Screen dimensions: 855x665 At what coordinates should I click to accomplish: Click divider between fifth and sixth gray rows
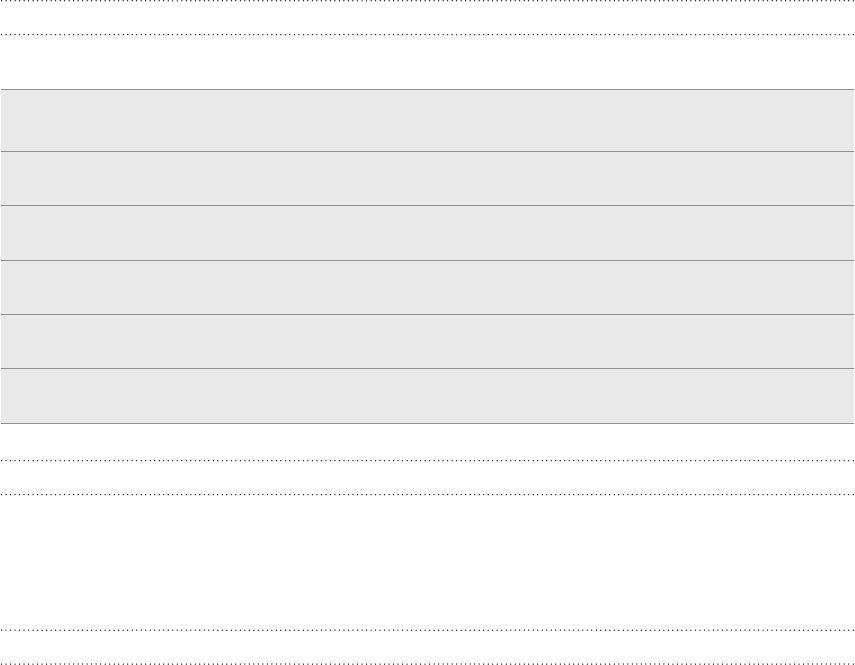coord(428,368)
